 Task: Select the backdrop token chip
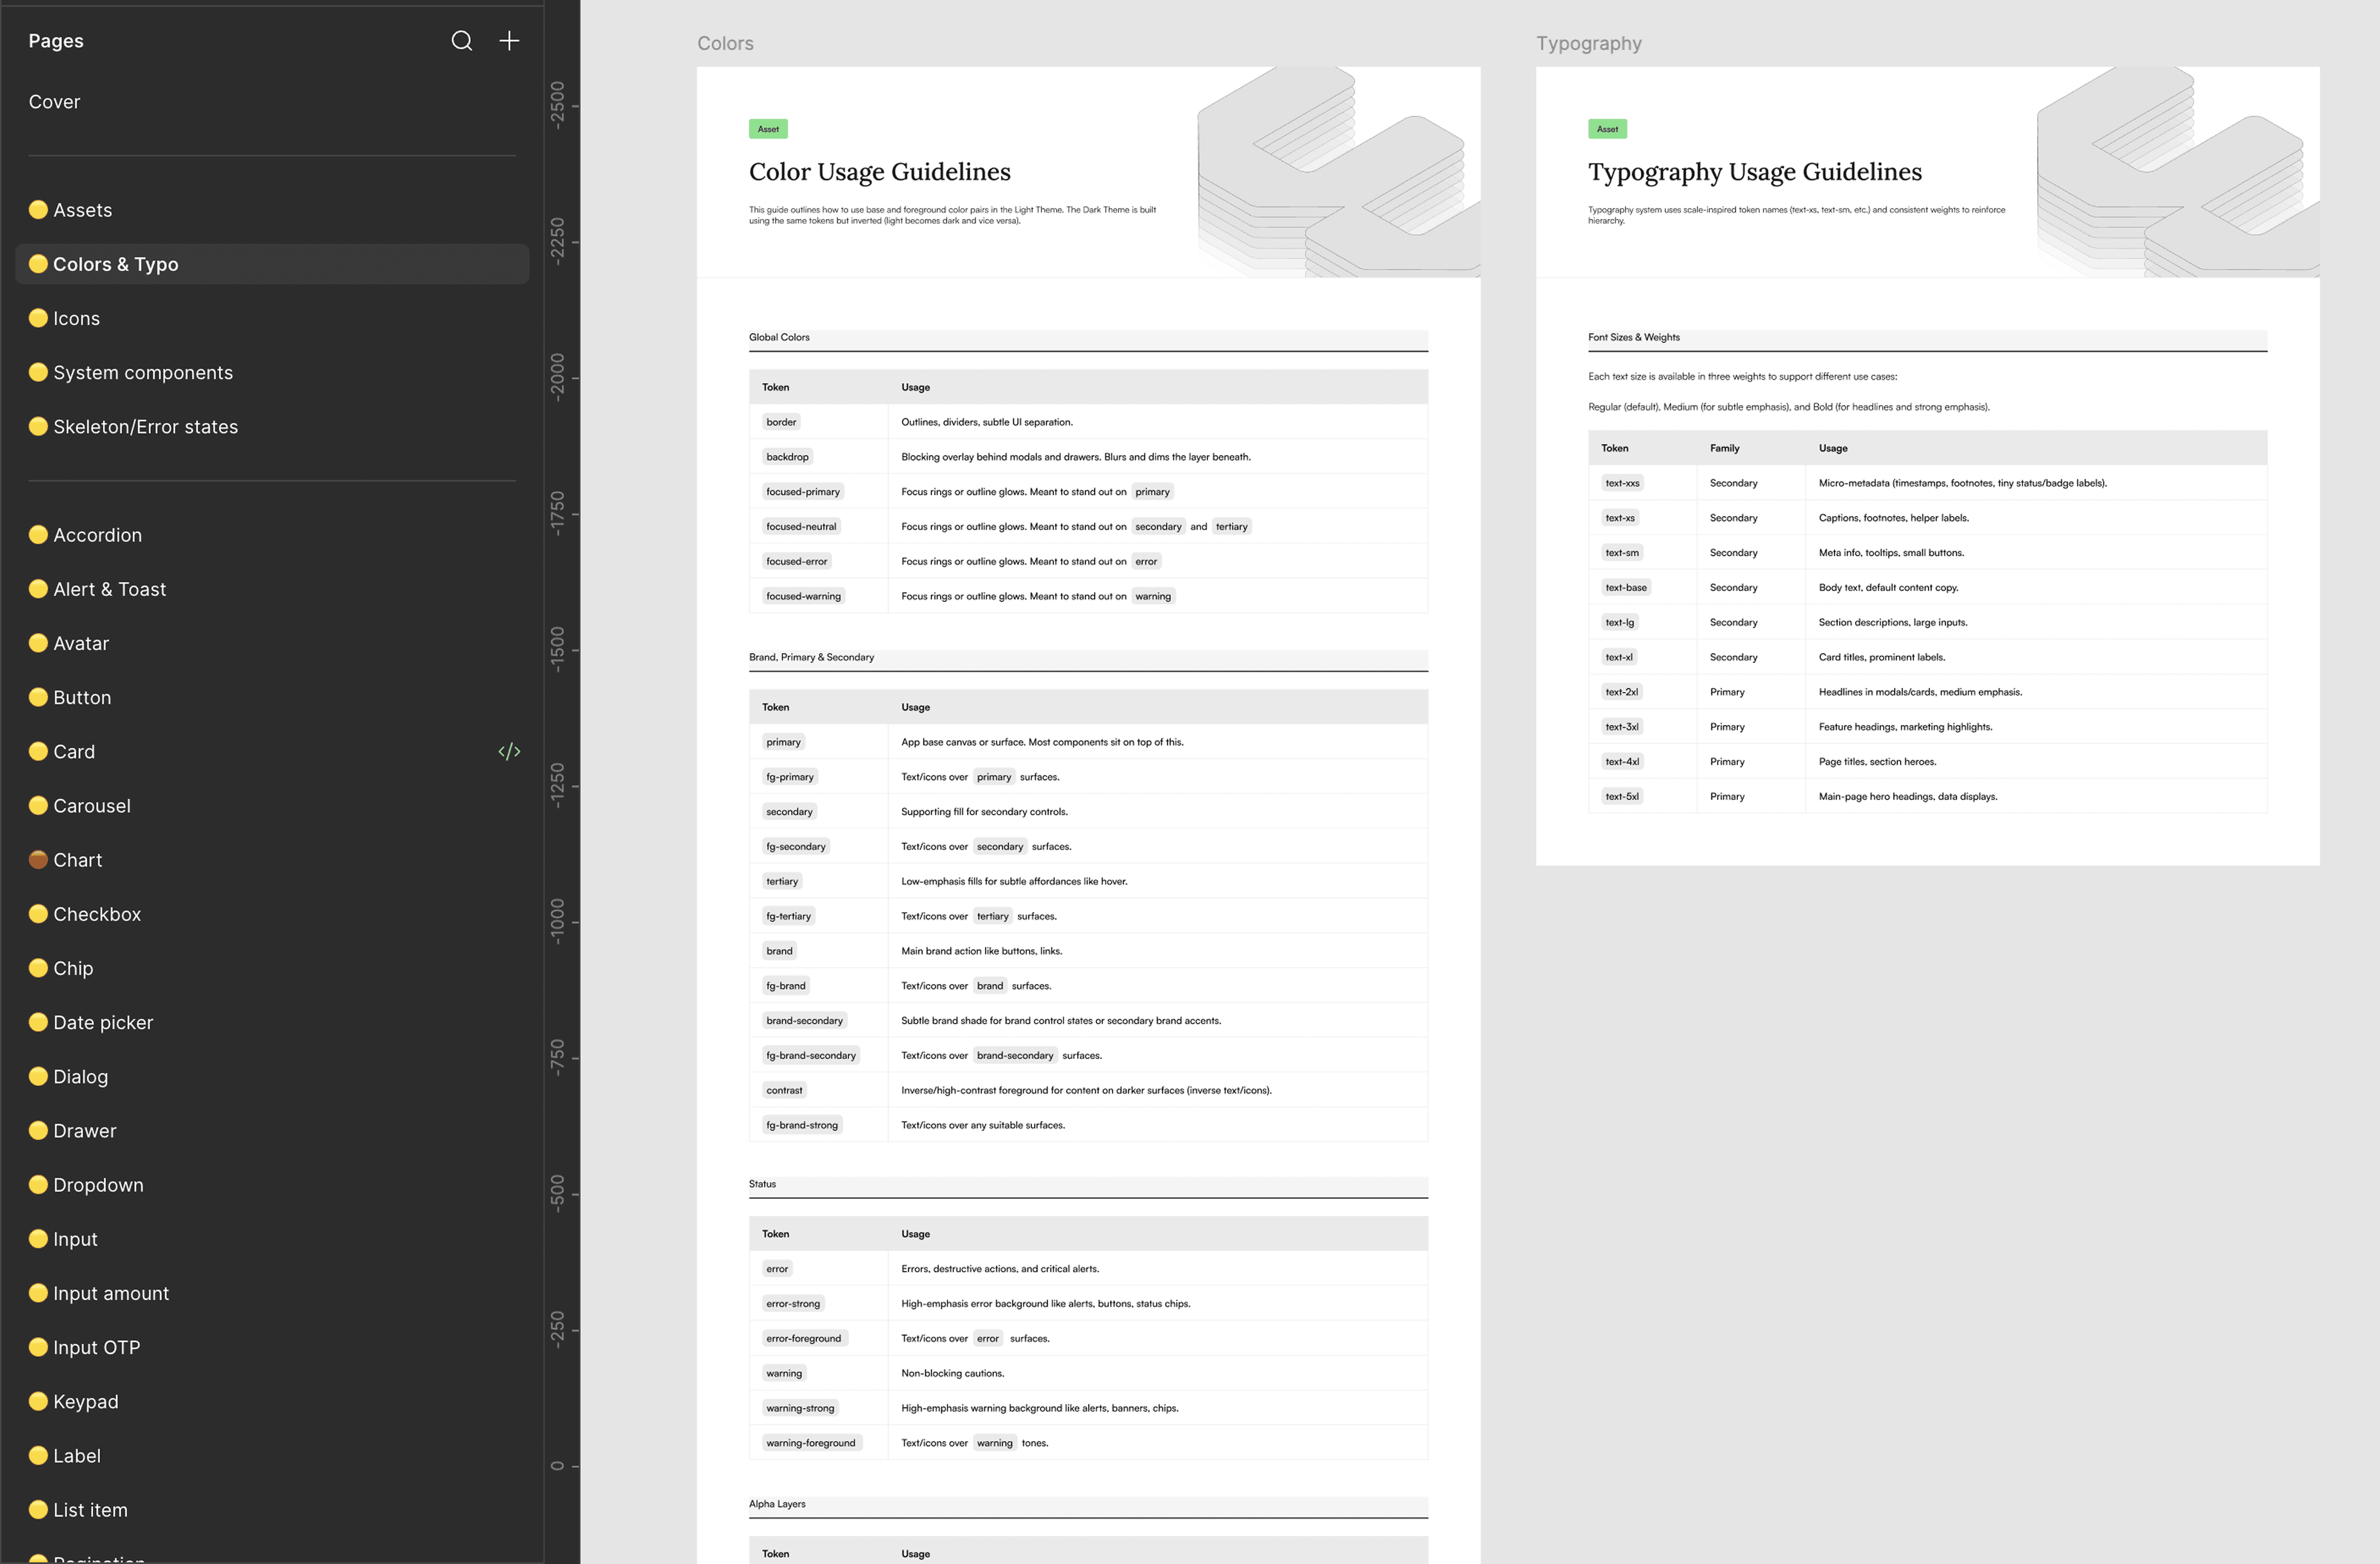(x=787, y=457)
